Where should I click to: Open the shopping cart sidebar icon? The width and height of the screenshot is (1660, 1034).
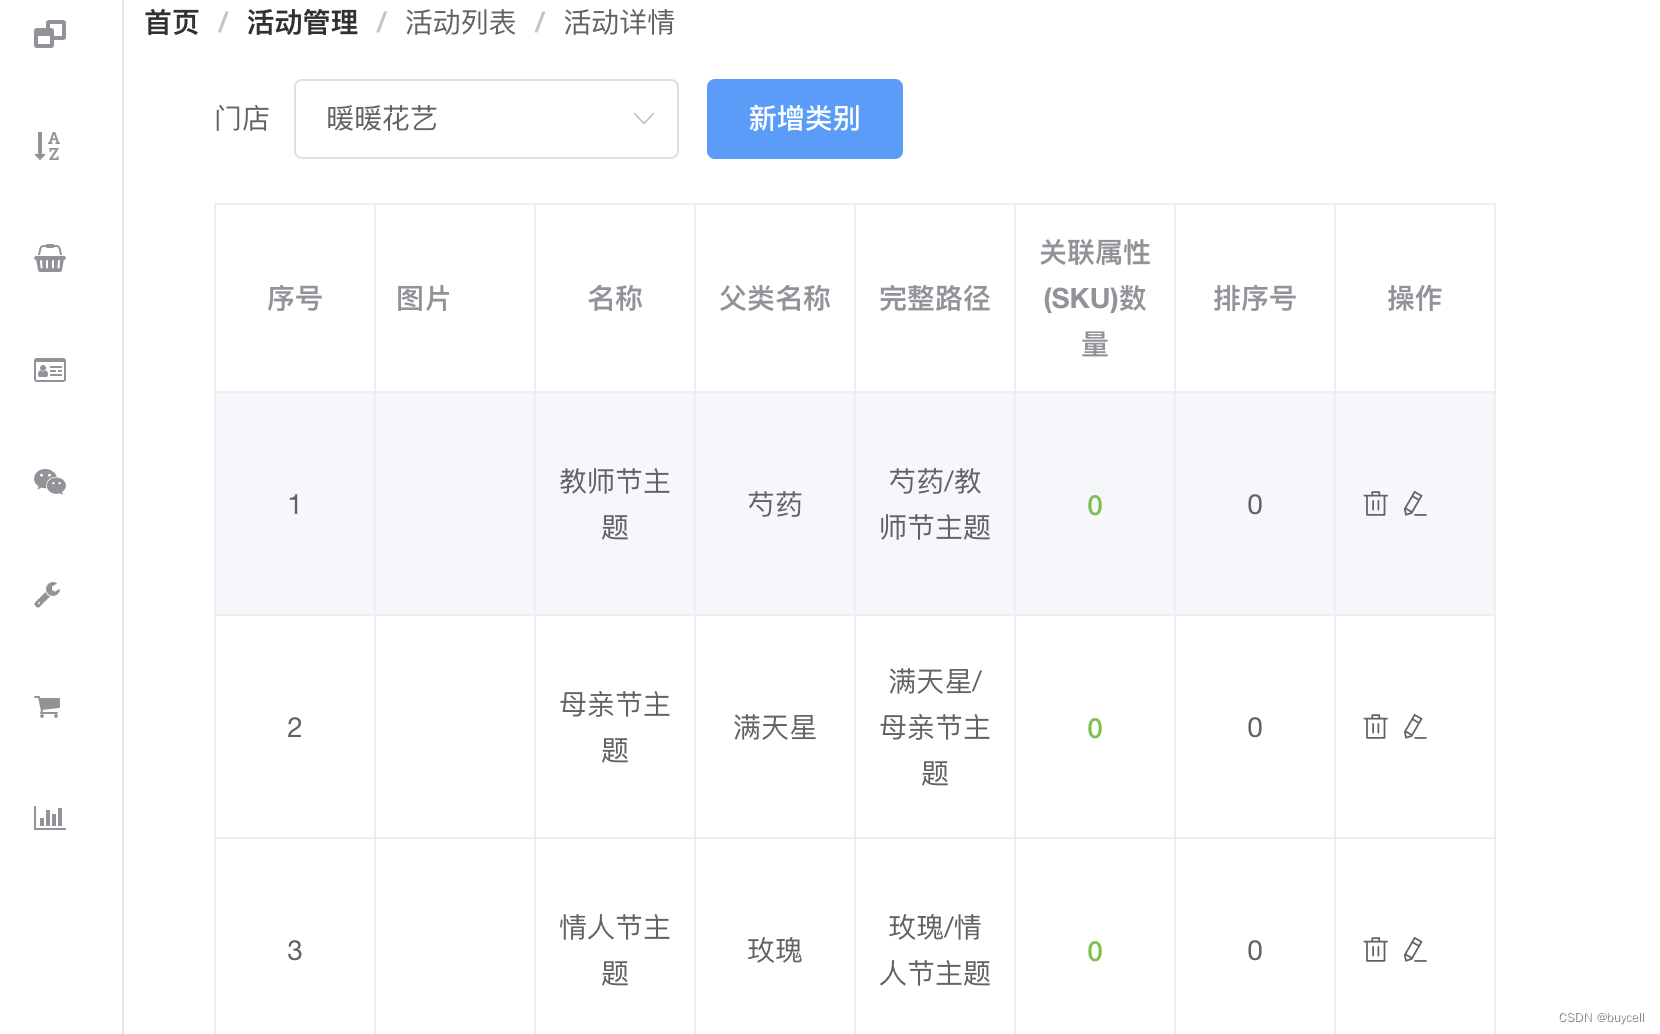48,706
